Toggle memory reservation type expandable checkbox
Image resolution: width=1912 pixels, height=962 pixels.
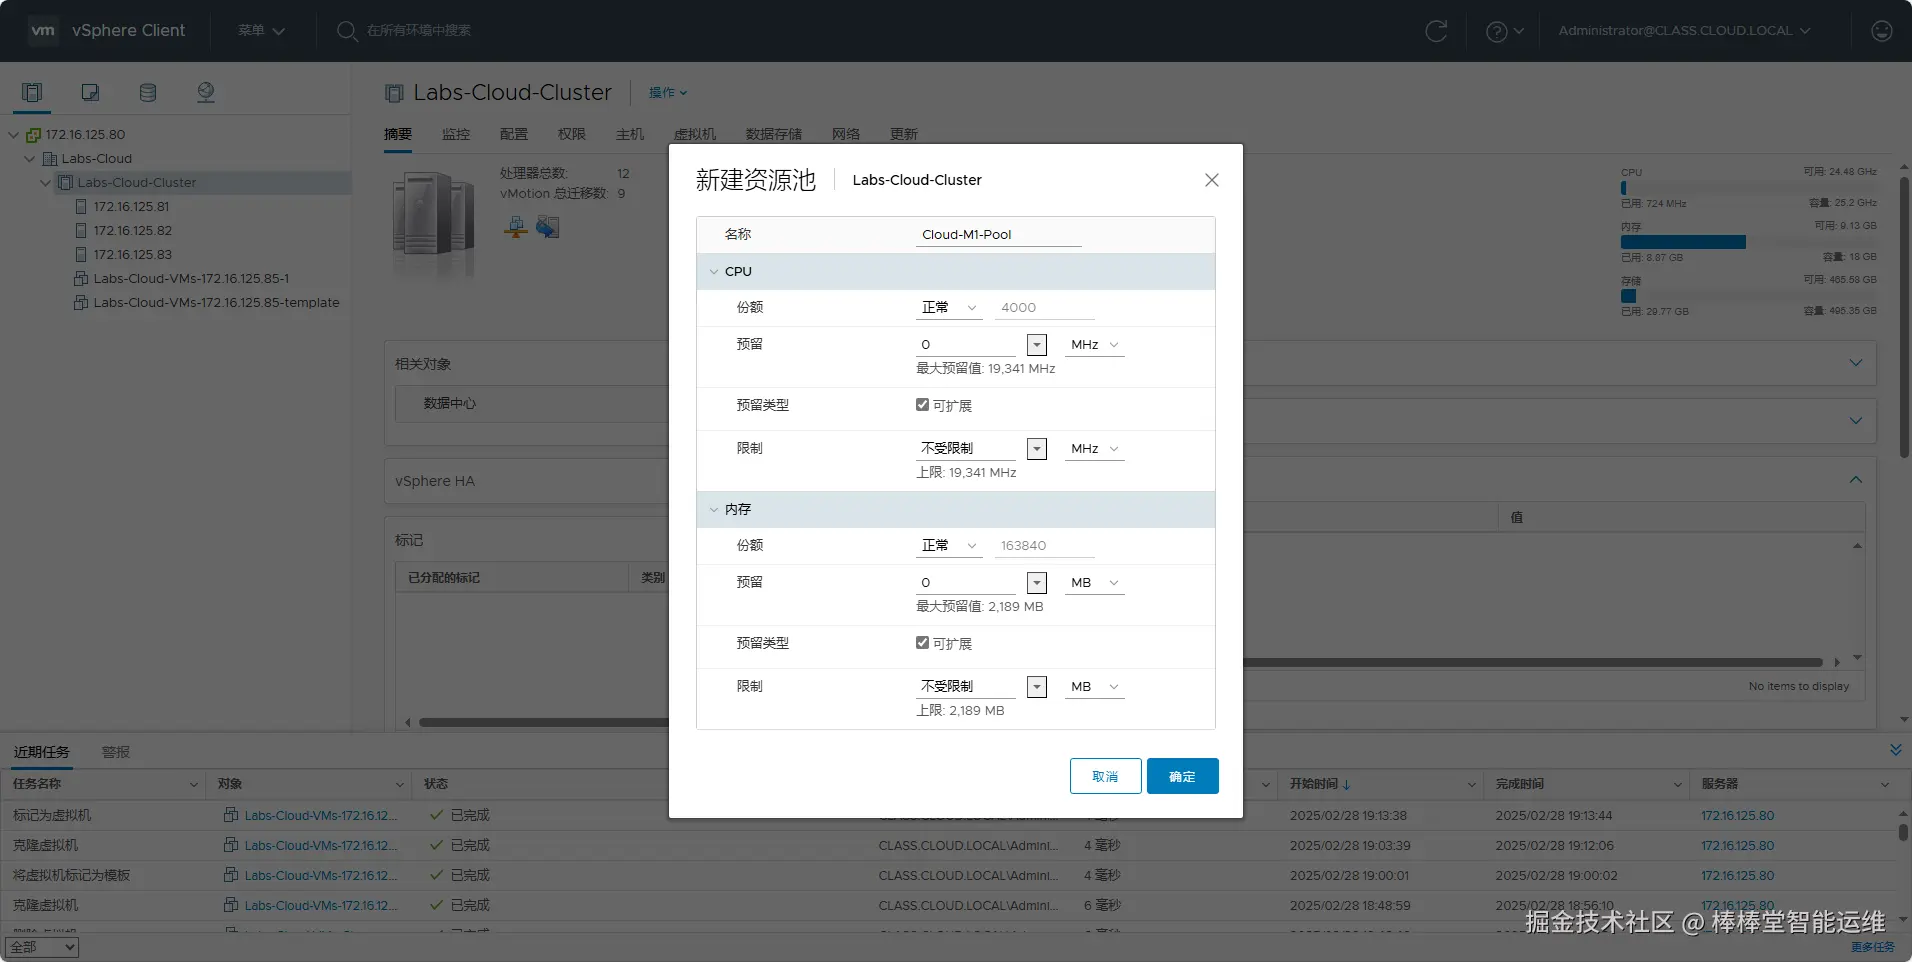(x=922, y=643)
